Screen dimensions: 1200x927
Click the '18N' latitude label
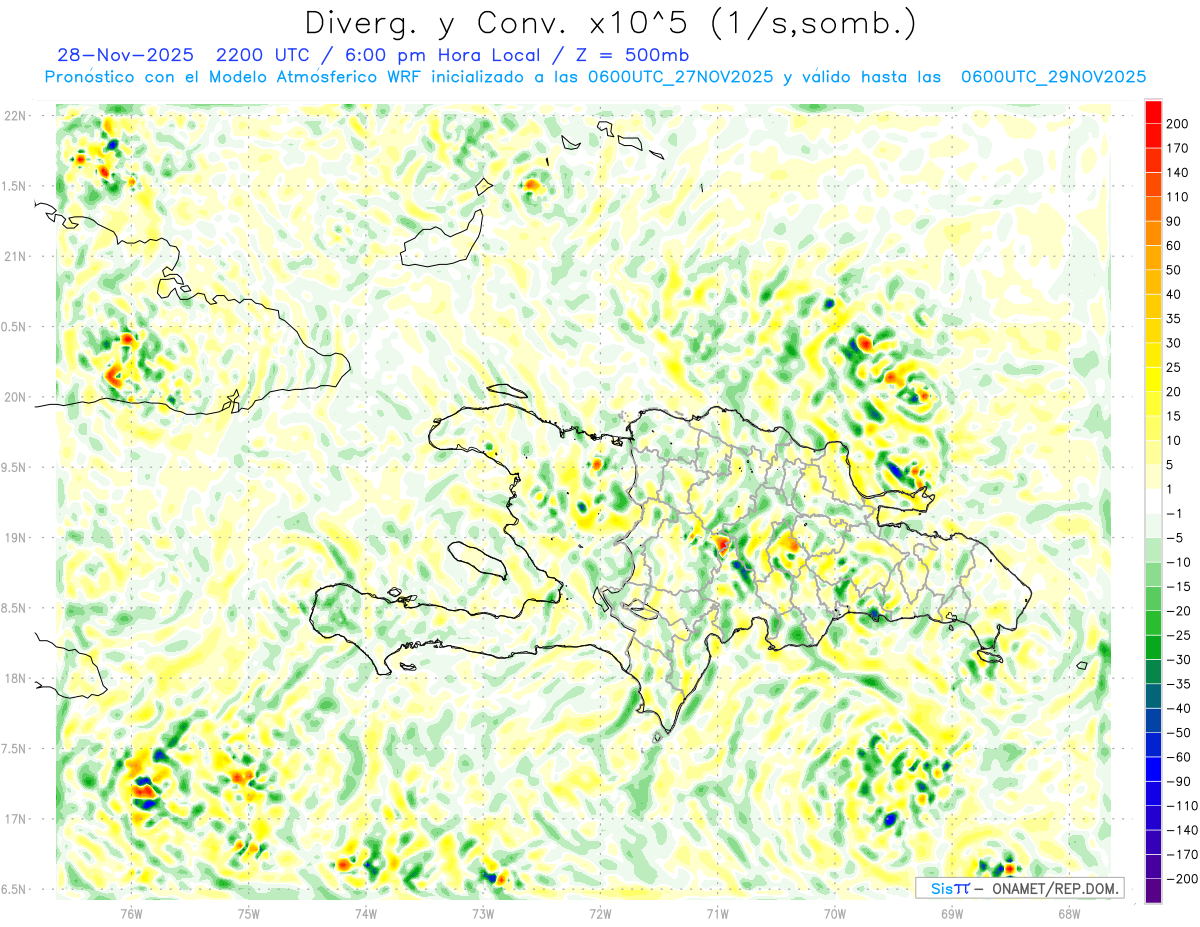tap(15, 678)
